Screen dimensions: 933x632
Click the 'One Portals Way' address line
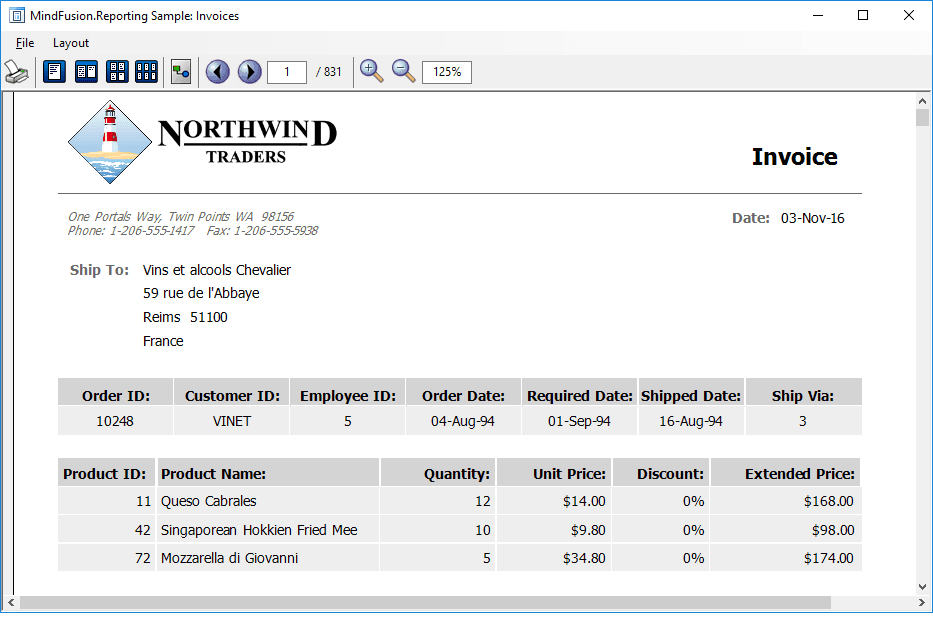pos(180,217)
